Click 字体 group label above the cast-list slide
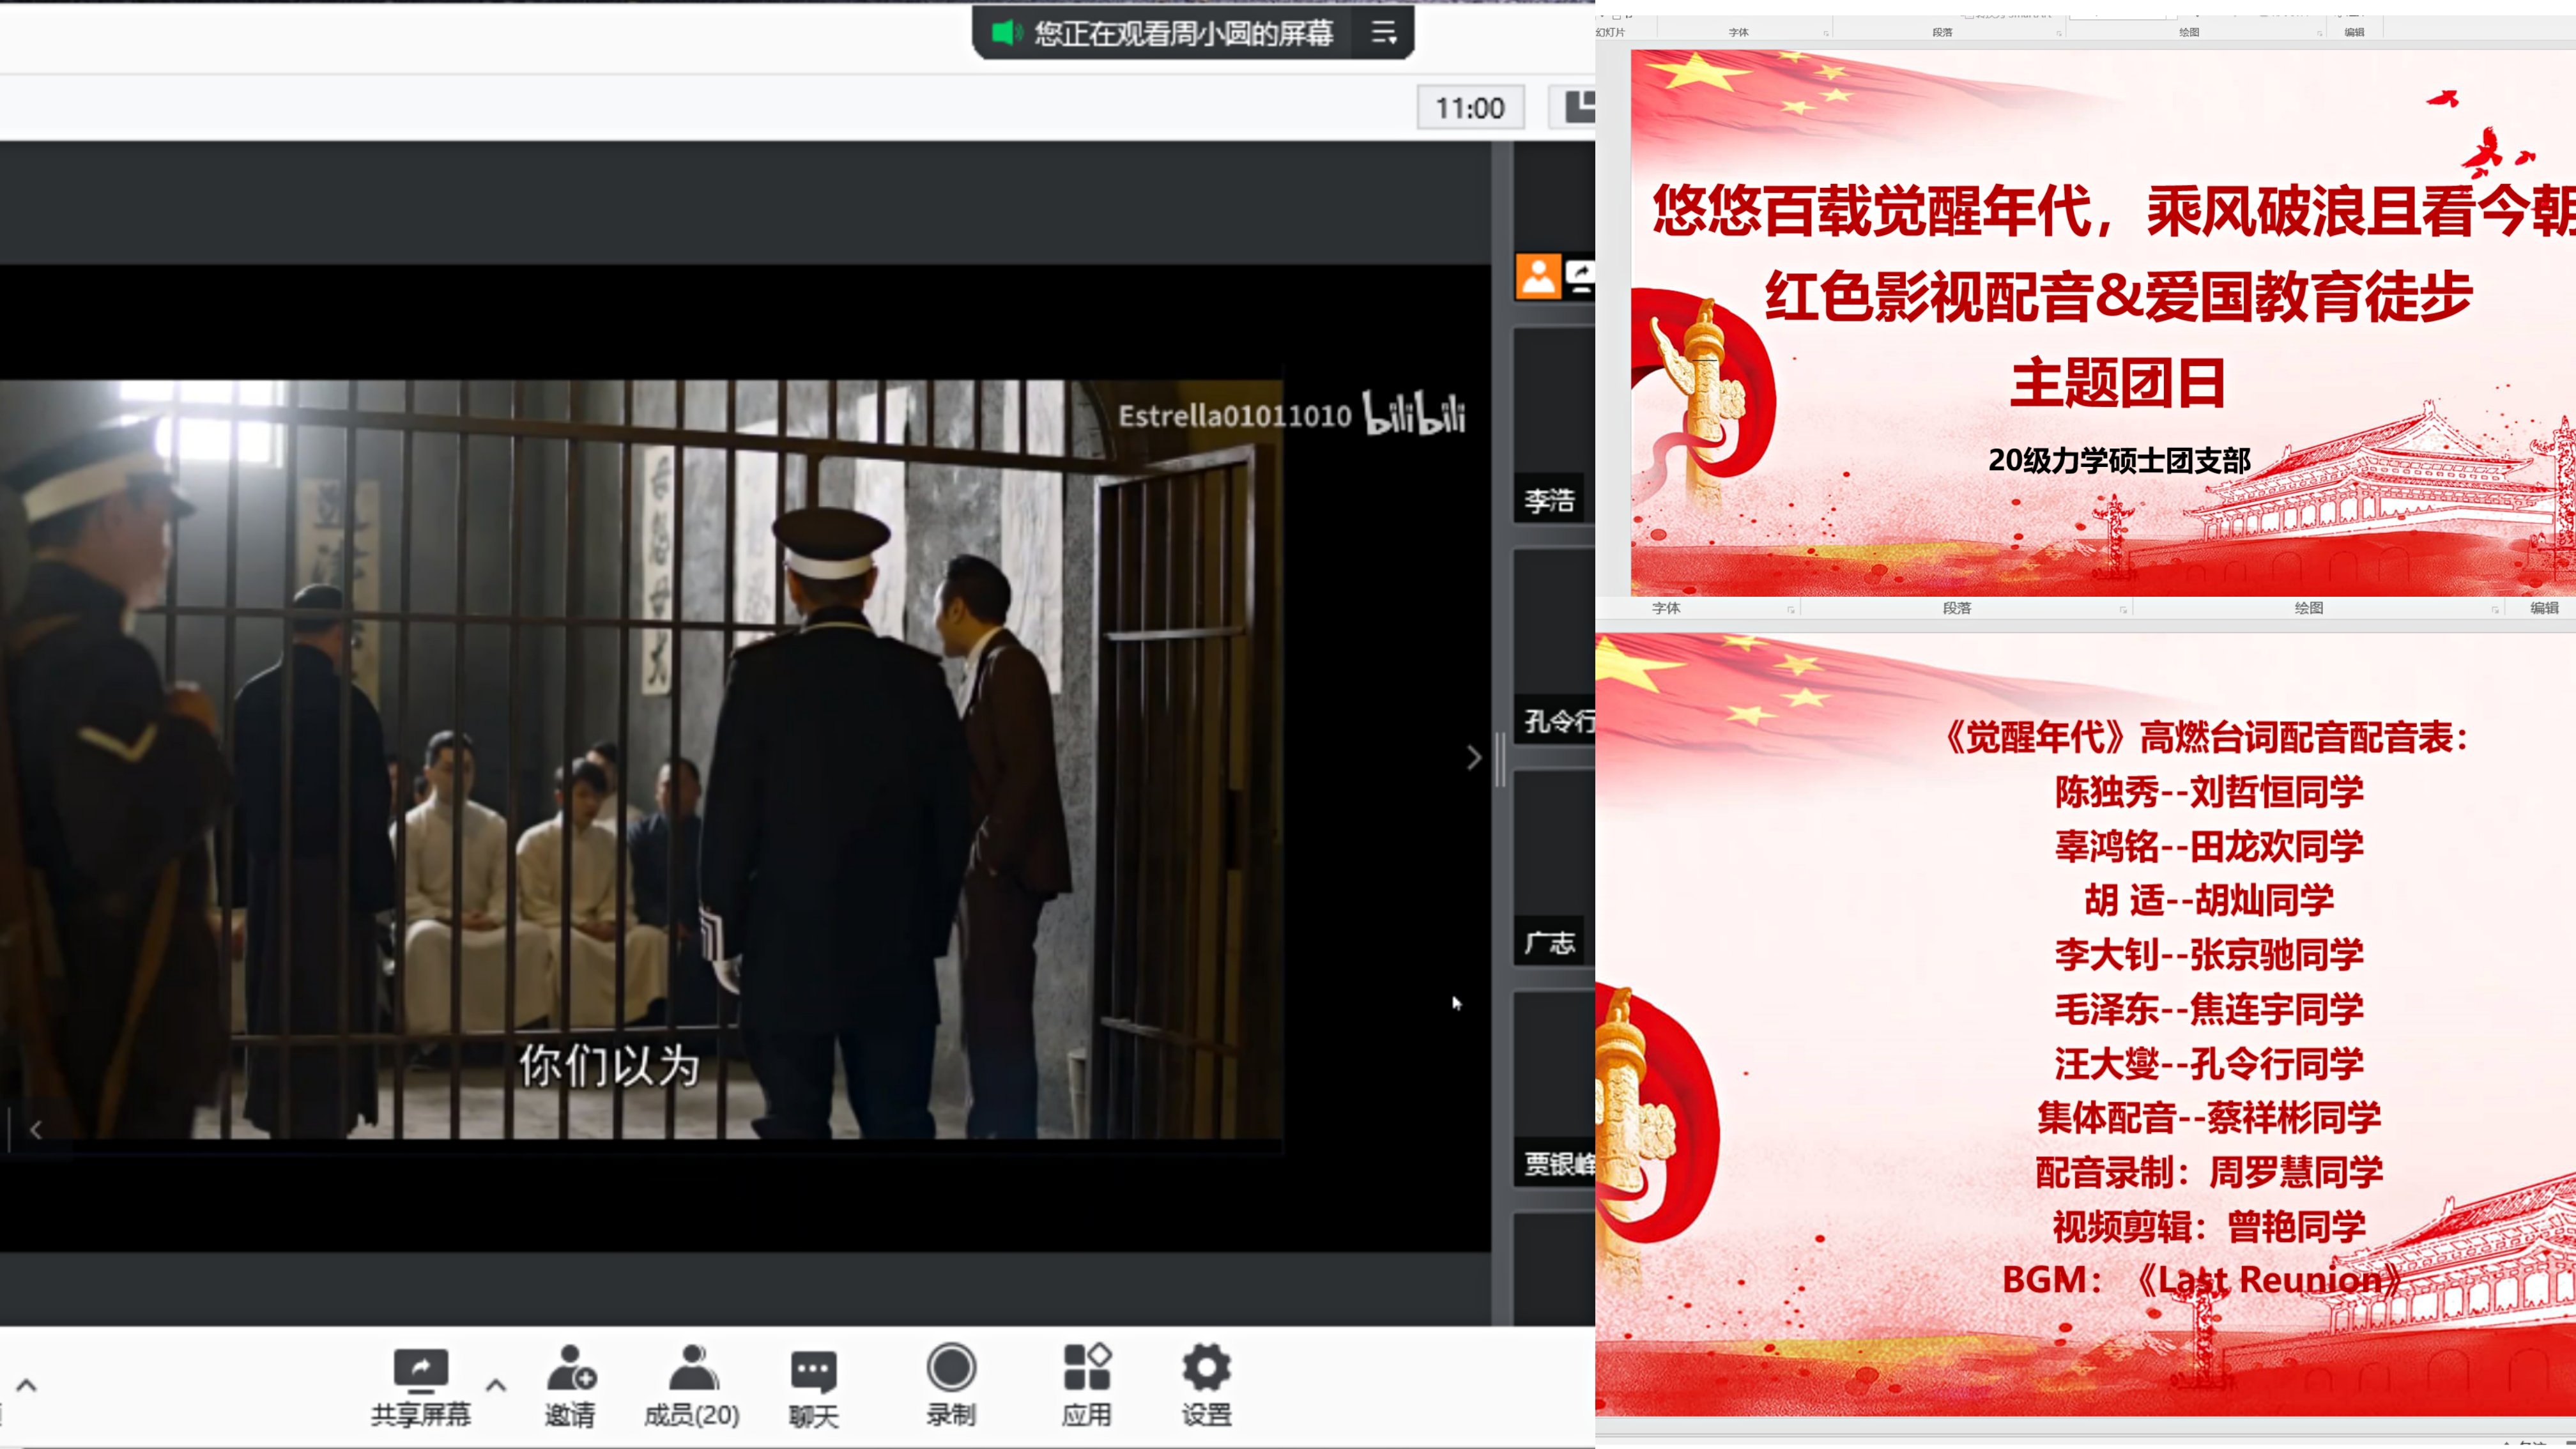The height and width of the screenshot is (1449, 2576). click(x=1666, y=608)
